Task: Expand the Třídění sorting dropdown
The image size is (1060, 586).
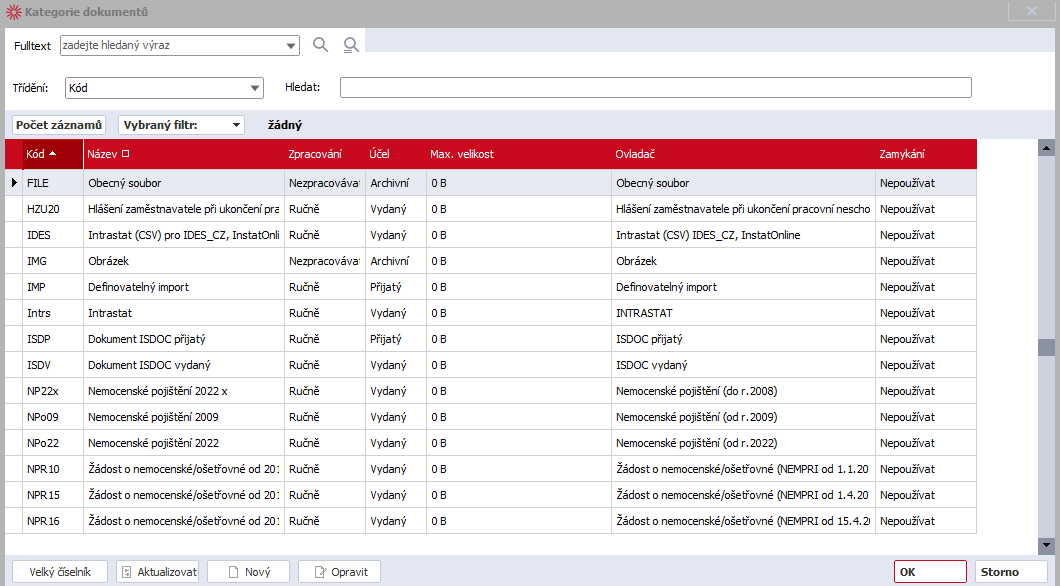Action: coord(254,88)
